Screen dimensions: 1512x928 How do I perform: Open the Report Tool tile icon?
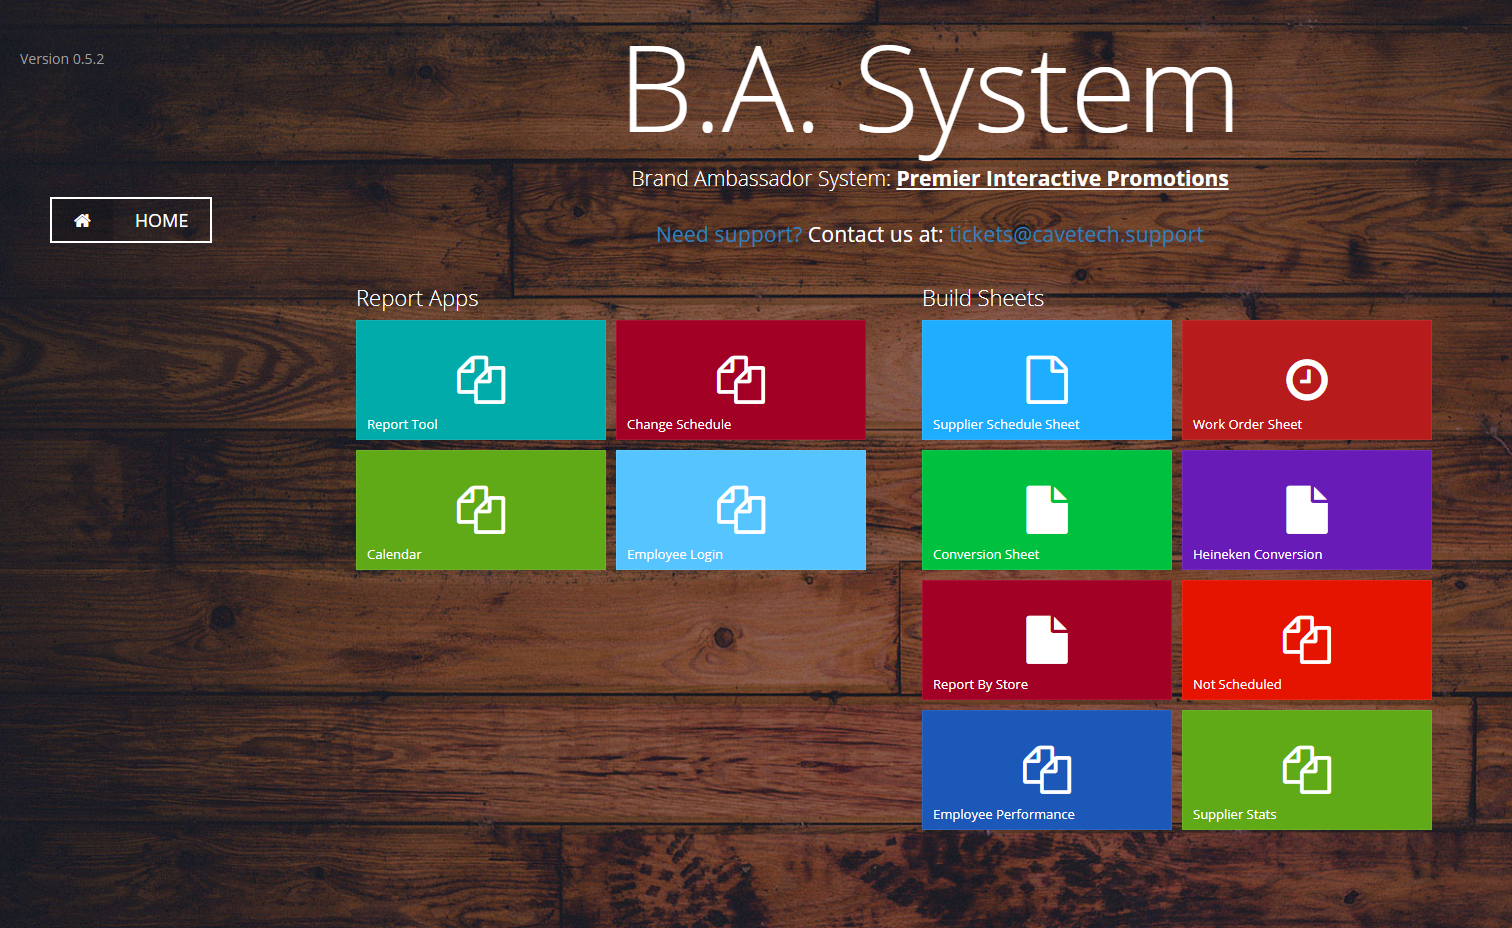point(481,380)
